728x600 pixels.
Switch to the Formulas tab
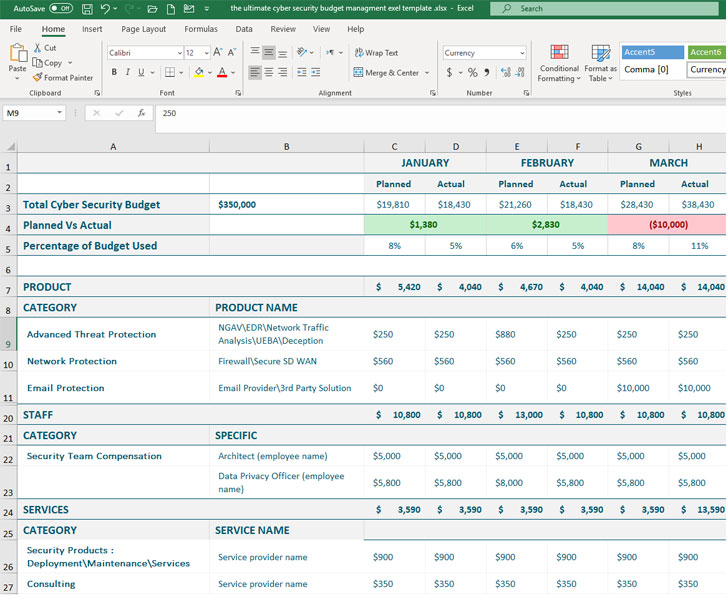[200, 29]
